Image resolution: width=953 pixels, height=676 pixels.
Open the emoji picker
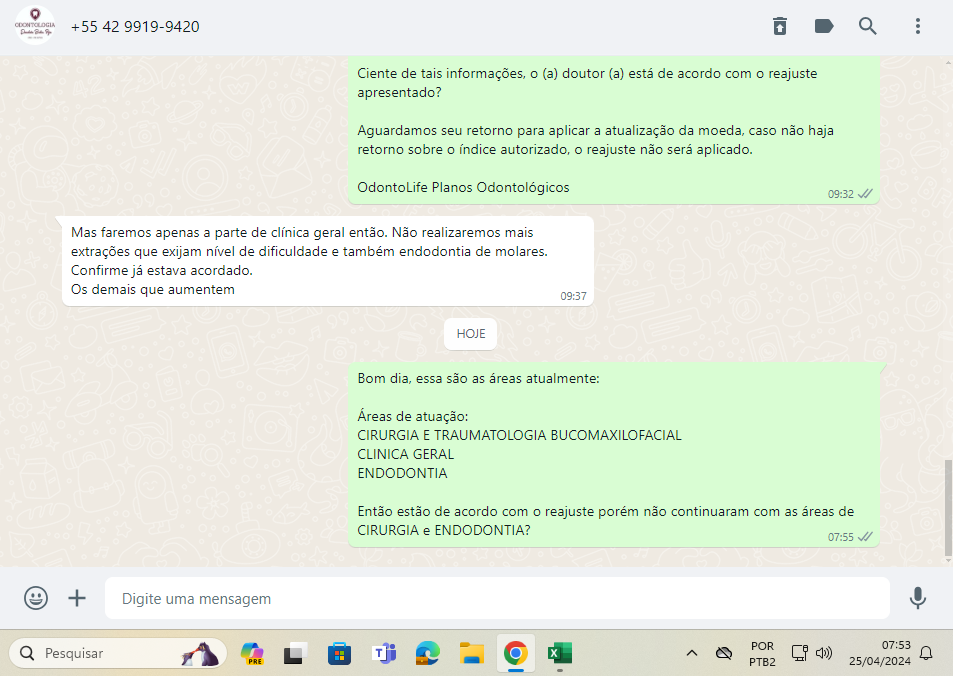click(36, 598)
